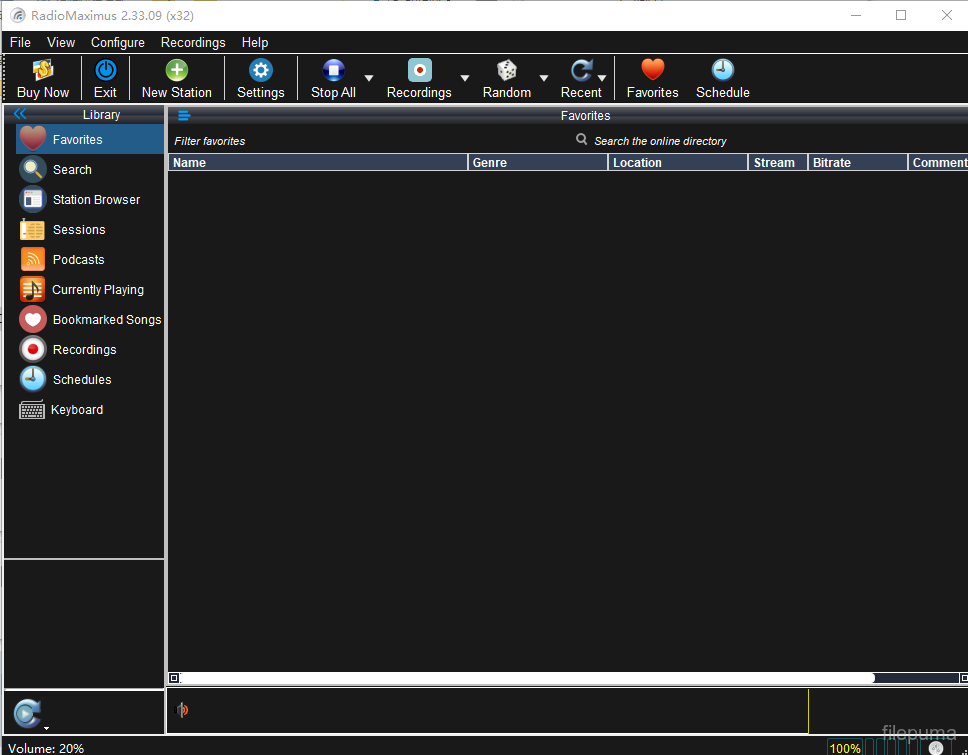Click the Buy Now toolbar icon

43,71
